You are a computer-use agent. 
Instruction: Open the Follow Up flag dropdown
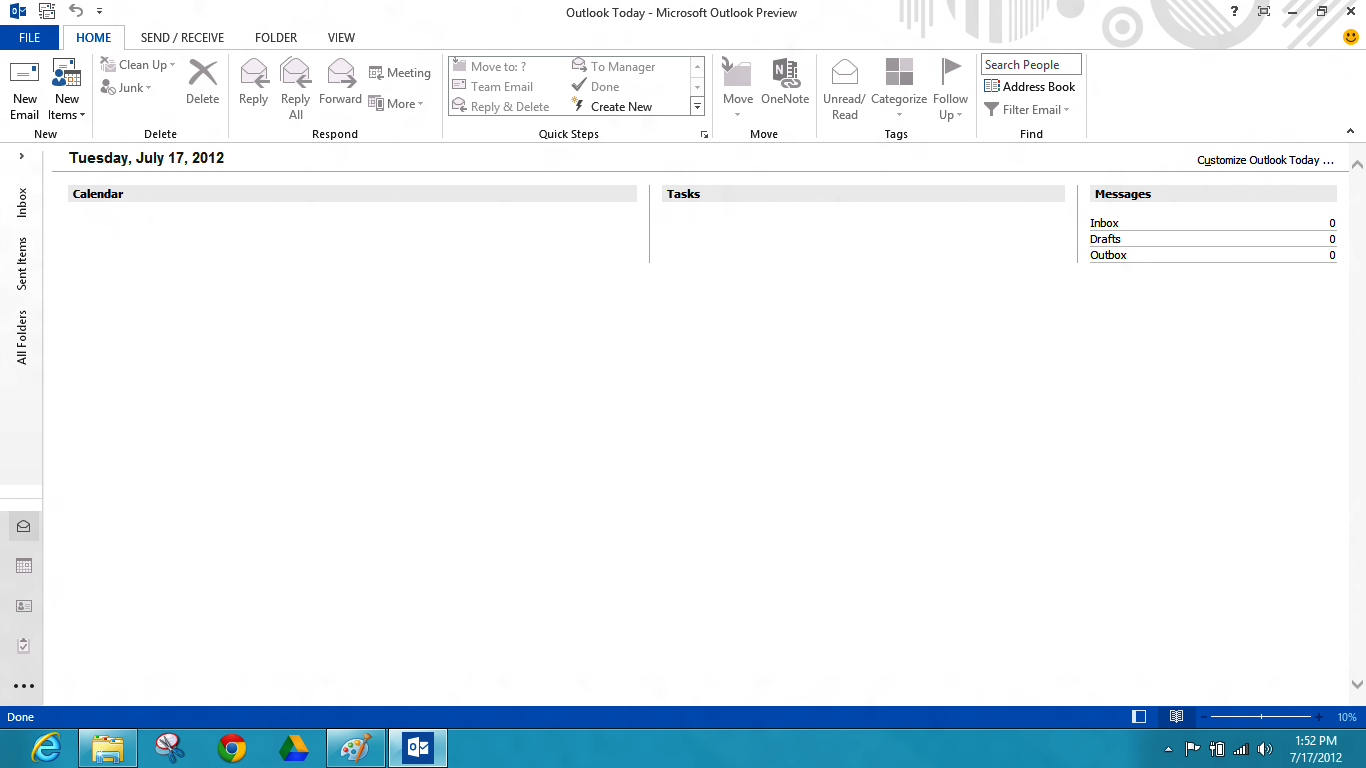click(951, 89)
